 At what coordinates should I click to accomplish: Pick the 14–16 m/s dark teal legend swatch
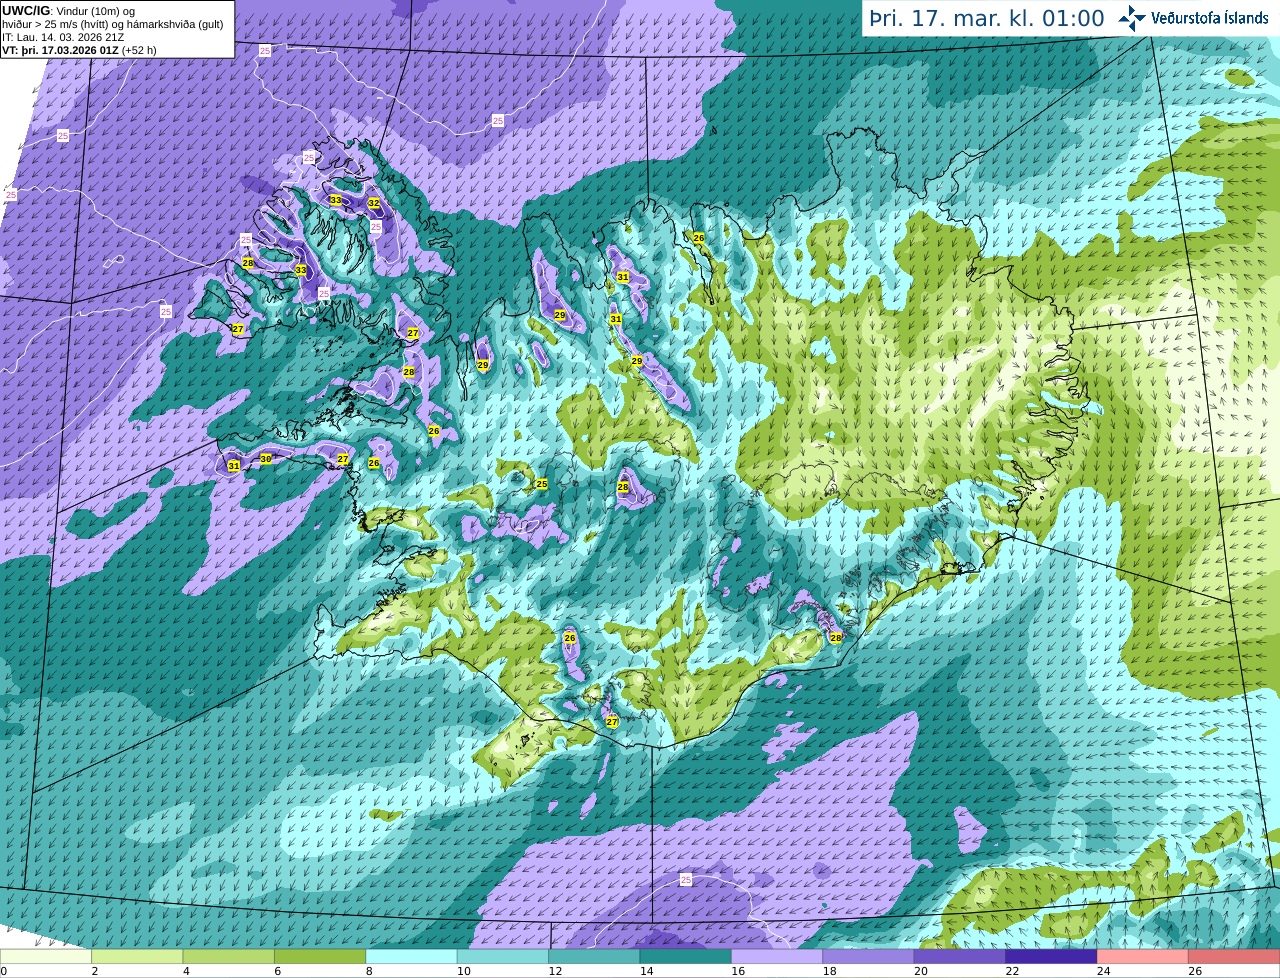pyautogui.click(x=686, y=956)
